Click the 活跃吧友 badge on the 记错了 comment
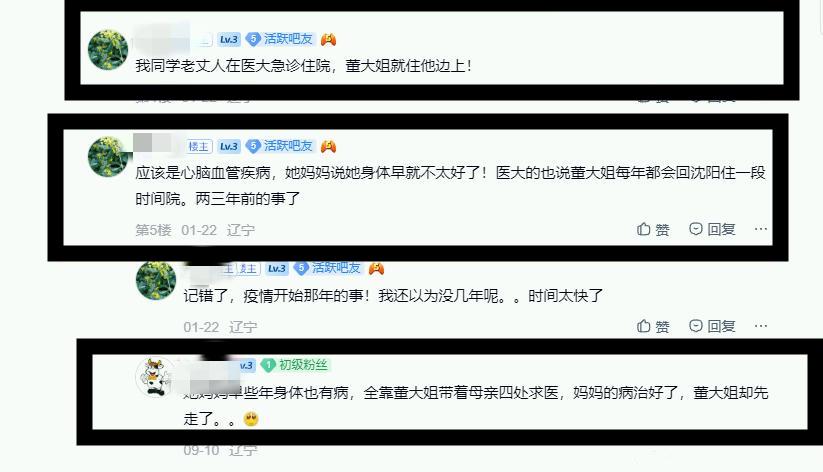This screenshot has width=823, height=472. coord(328,268)
